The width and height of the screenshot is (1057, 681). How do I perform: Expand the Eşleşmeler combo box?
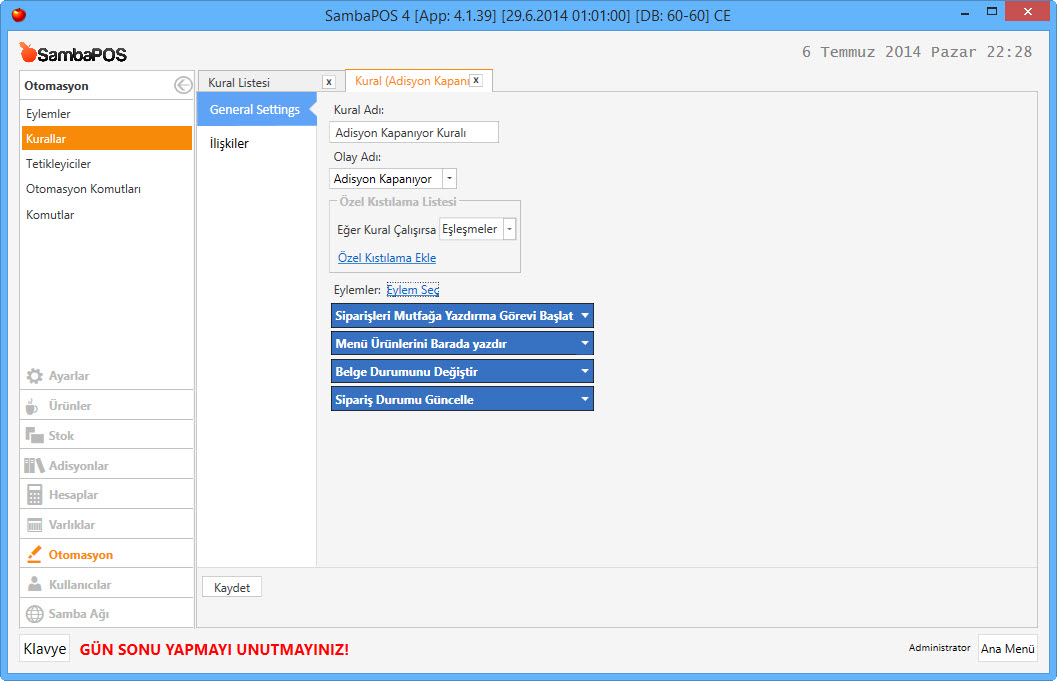[x=509, y=229]
